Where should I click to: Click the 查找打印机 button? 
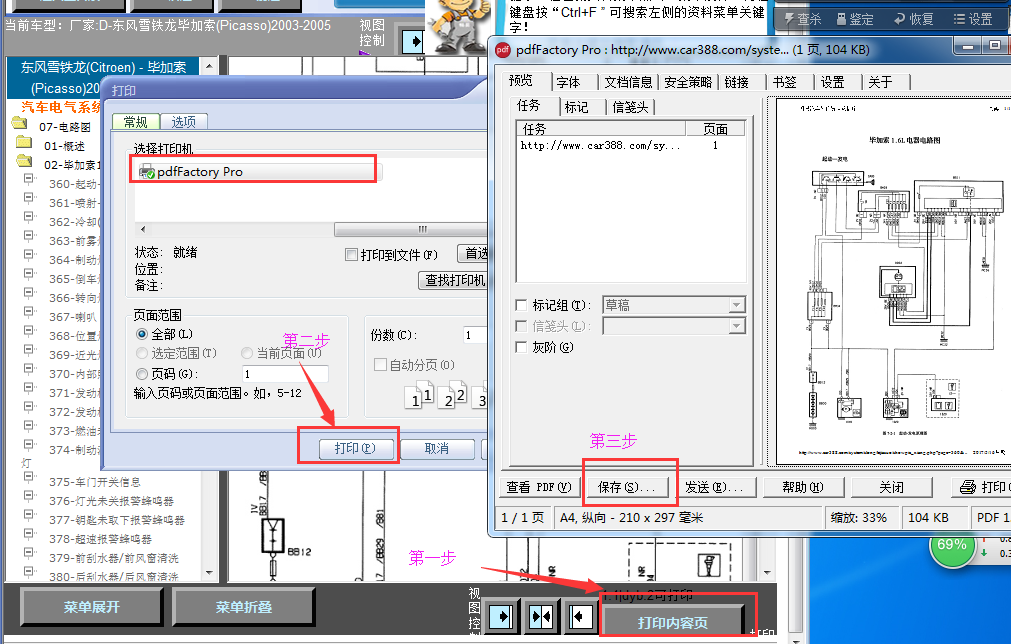tap(453, 280)
